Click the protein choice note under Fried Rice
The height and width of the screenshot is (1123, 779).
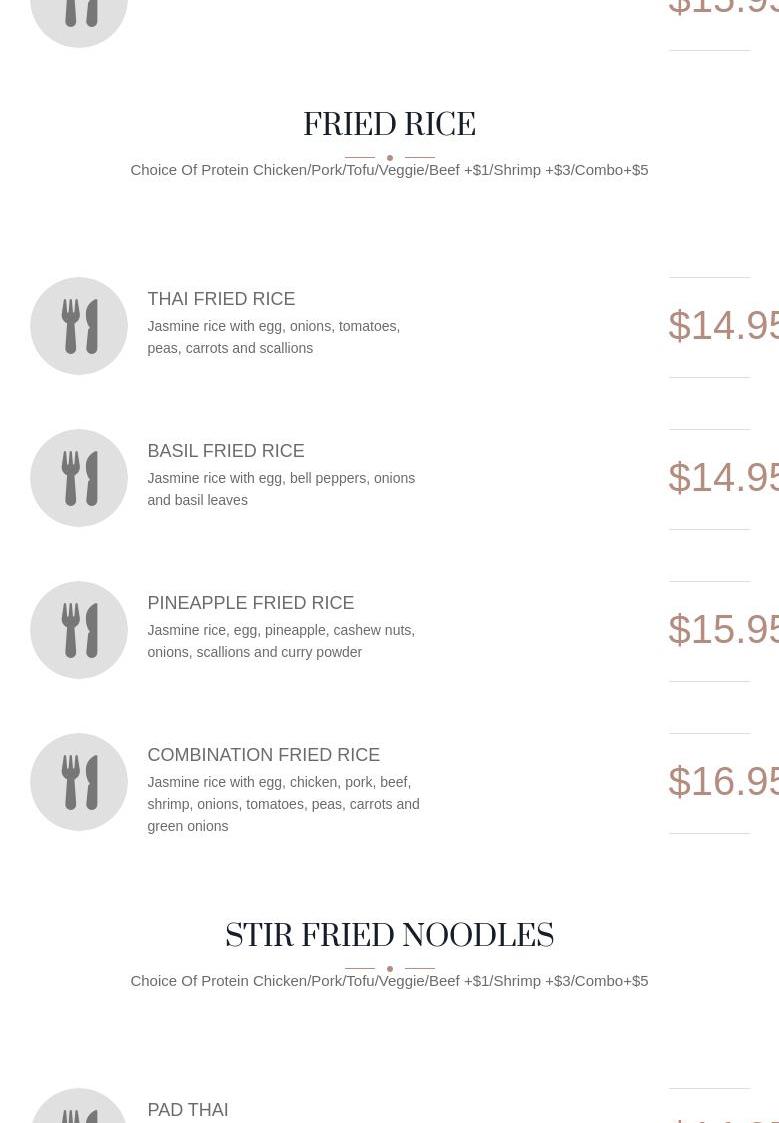point(389,170)
